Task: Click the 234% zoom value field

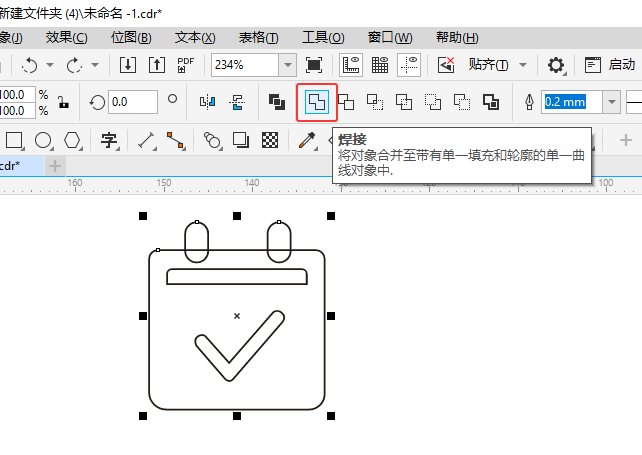Action: 245,65
